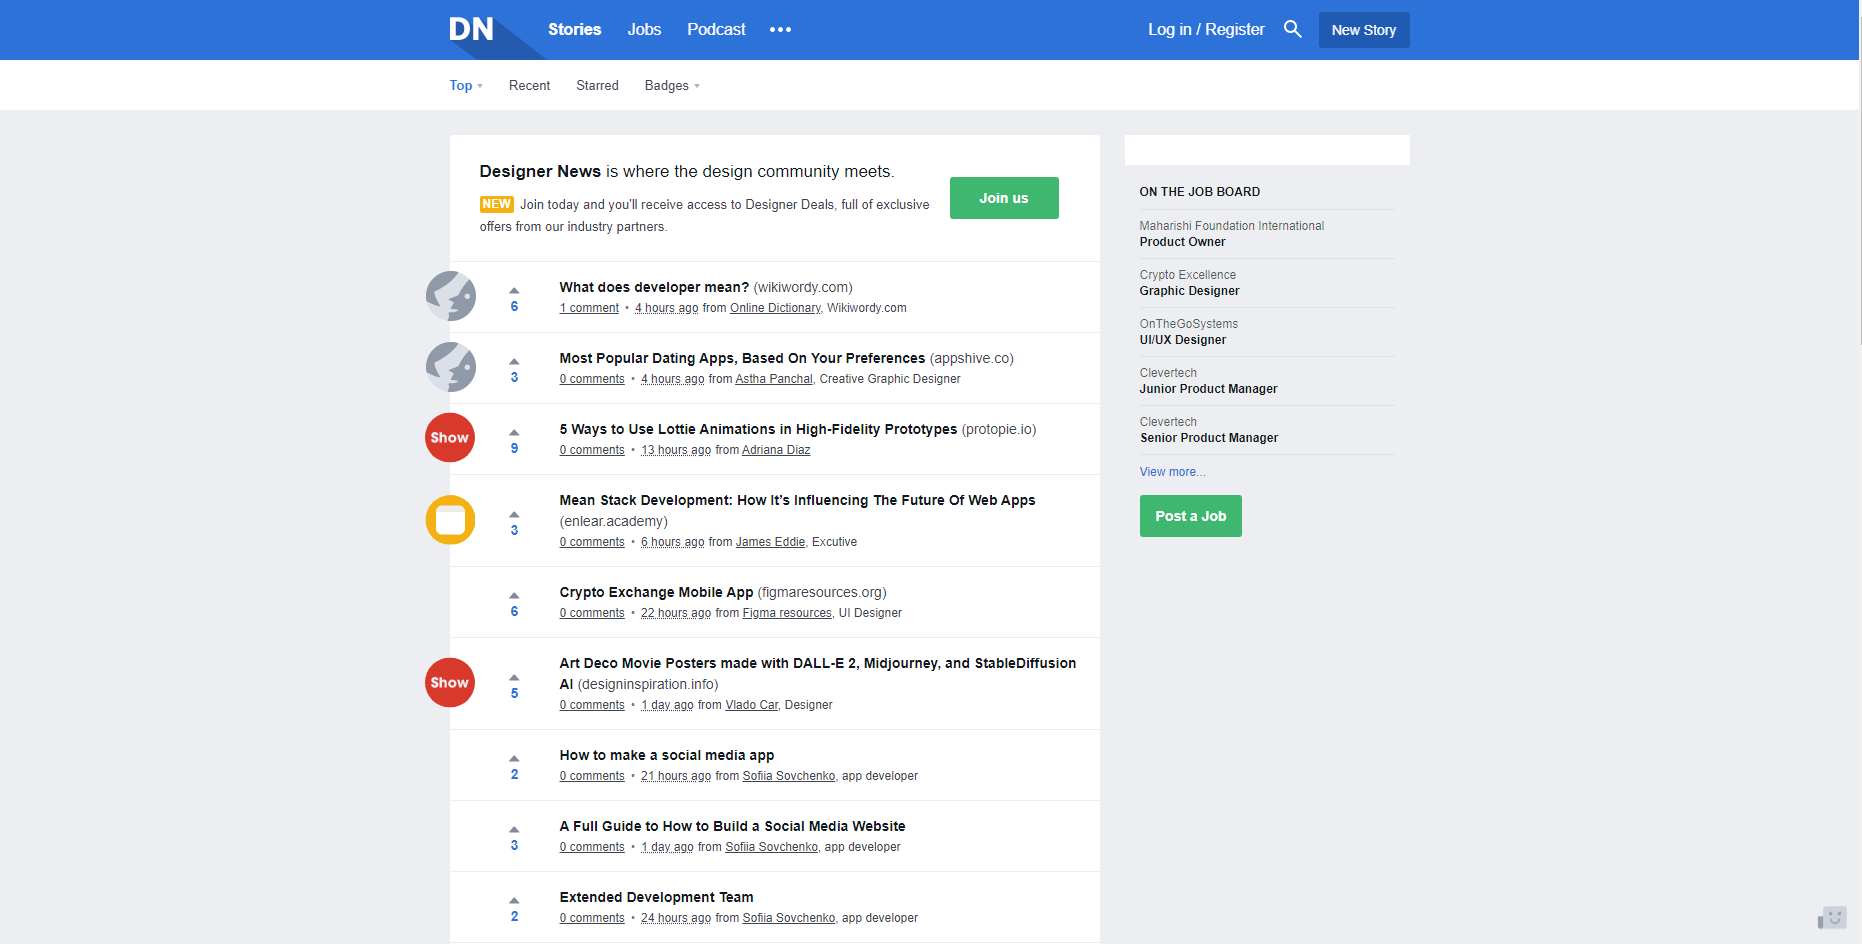Click the badge icon beside 'Most Popular Dating Apps'
This screenshot has width=1862, height=944.
450,367
